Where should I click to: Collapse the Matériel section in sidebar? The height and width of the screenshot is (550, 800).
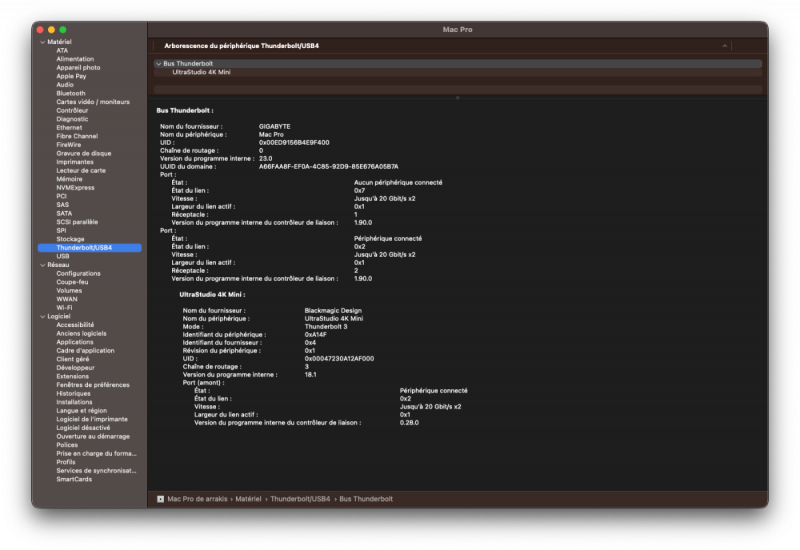[43, 42]
